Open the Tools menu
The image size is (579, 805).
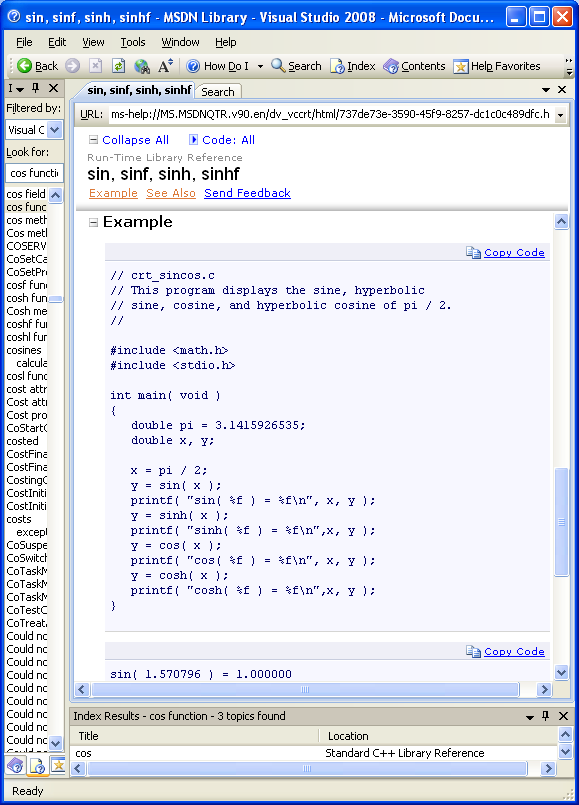(132, 42)
